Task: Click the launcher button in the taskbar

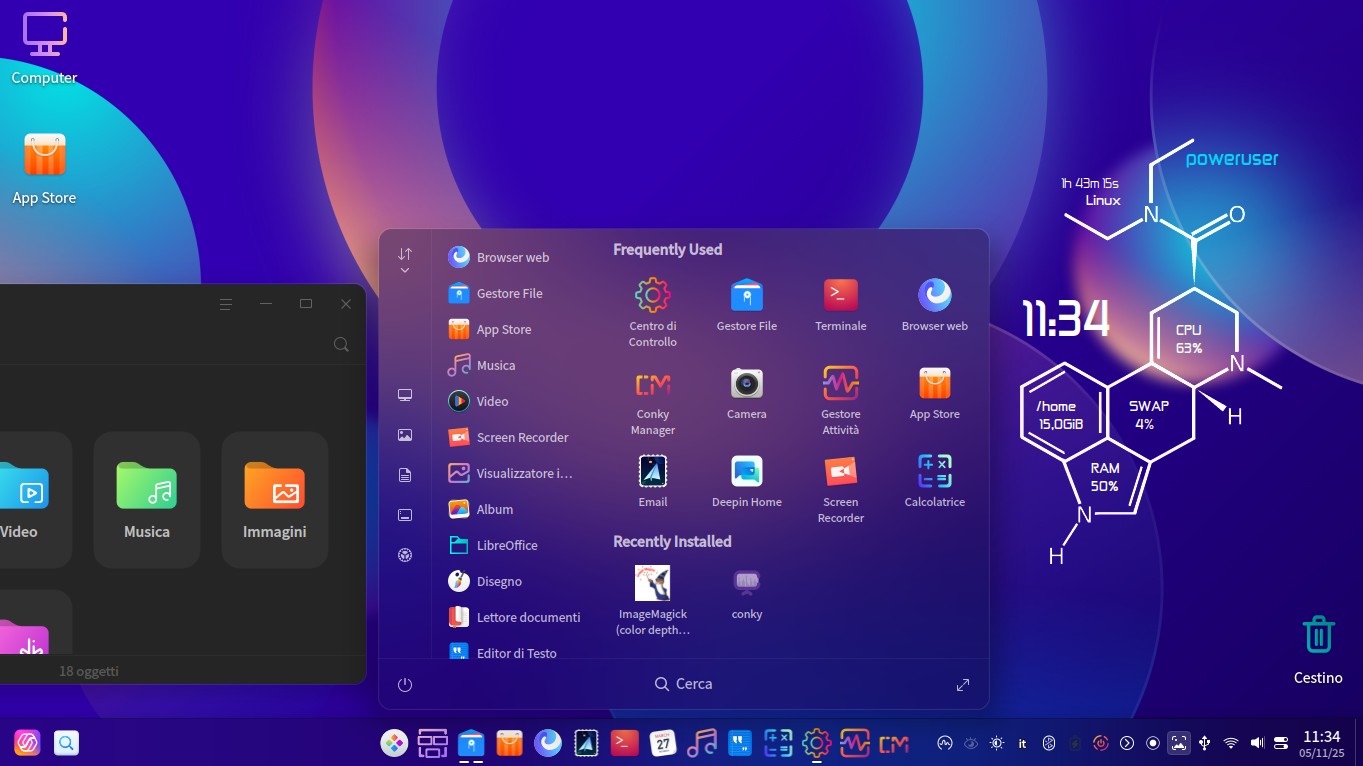Action: click(395, 743)
